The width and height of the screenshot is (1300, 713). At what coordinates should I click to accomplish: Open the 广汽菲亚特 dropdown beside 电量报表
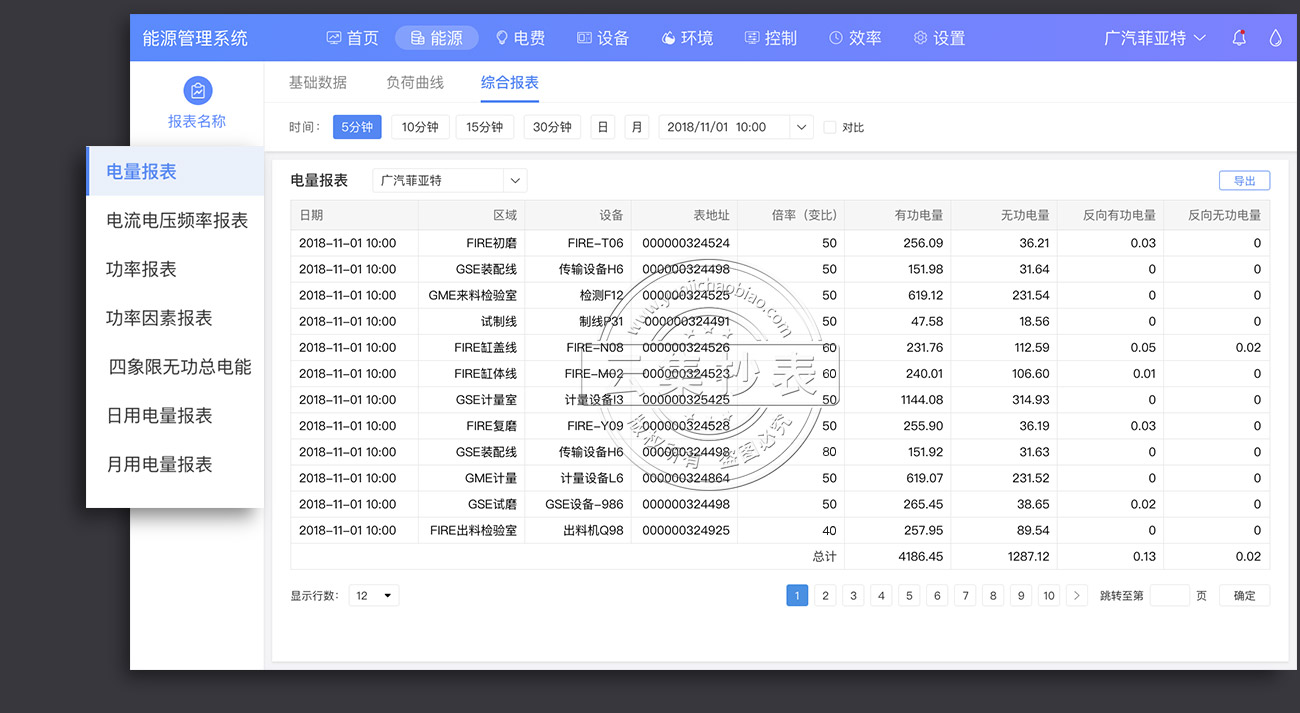coord(449,181)
